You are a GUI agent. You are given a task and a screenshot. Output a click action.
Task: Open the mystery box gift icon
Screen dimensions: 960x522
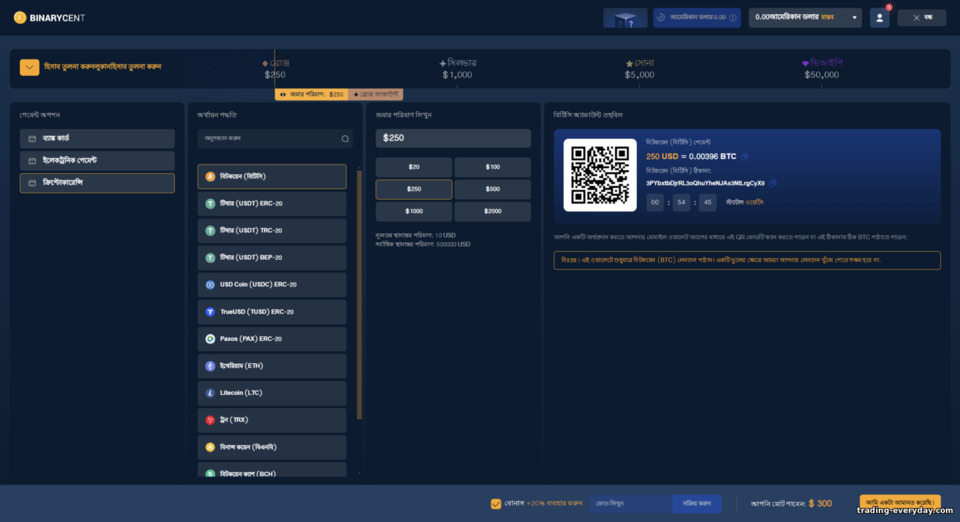(x=625, y=18)
